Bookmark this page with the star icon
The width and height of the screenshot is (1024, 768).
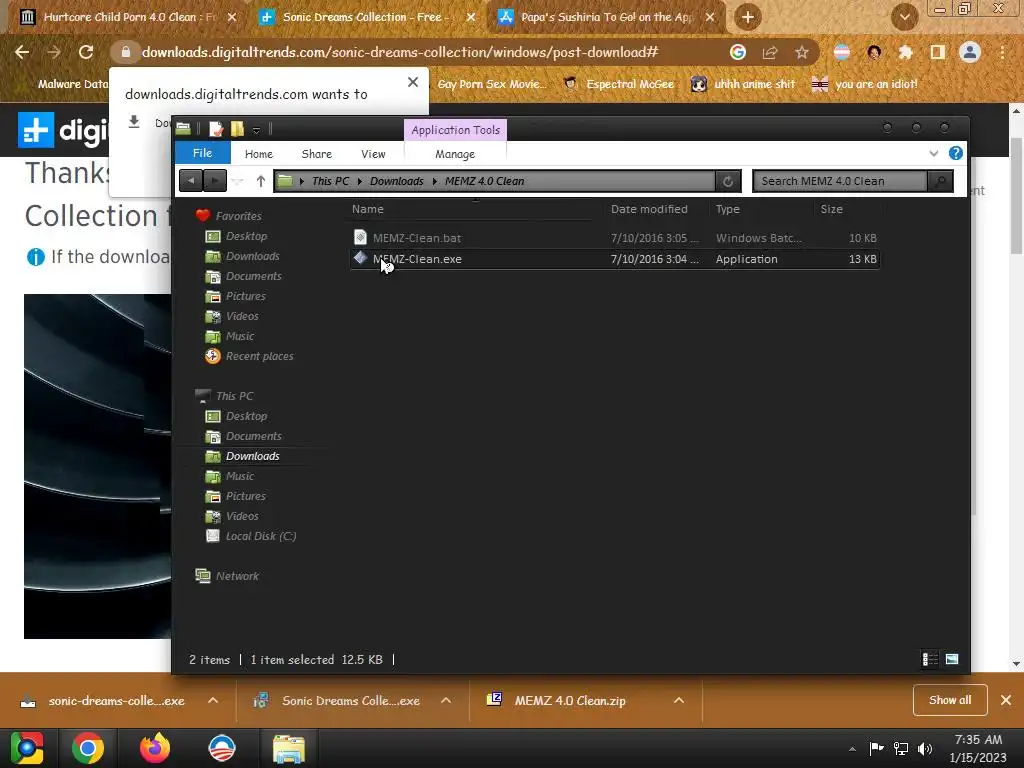coord(802,52)
